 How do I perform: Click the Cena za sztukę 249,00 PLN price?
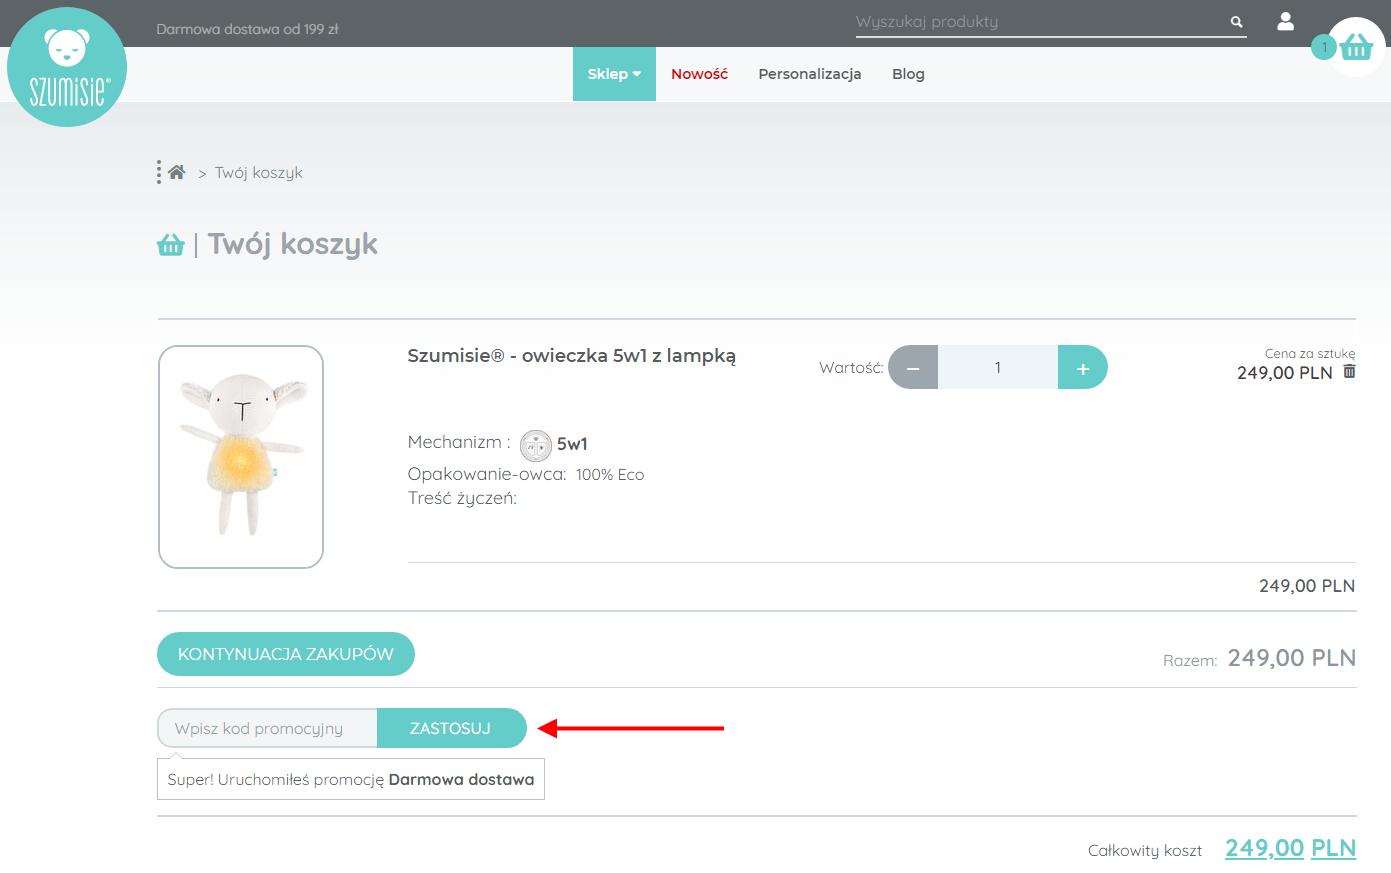click(1285, 373)
